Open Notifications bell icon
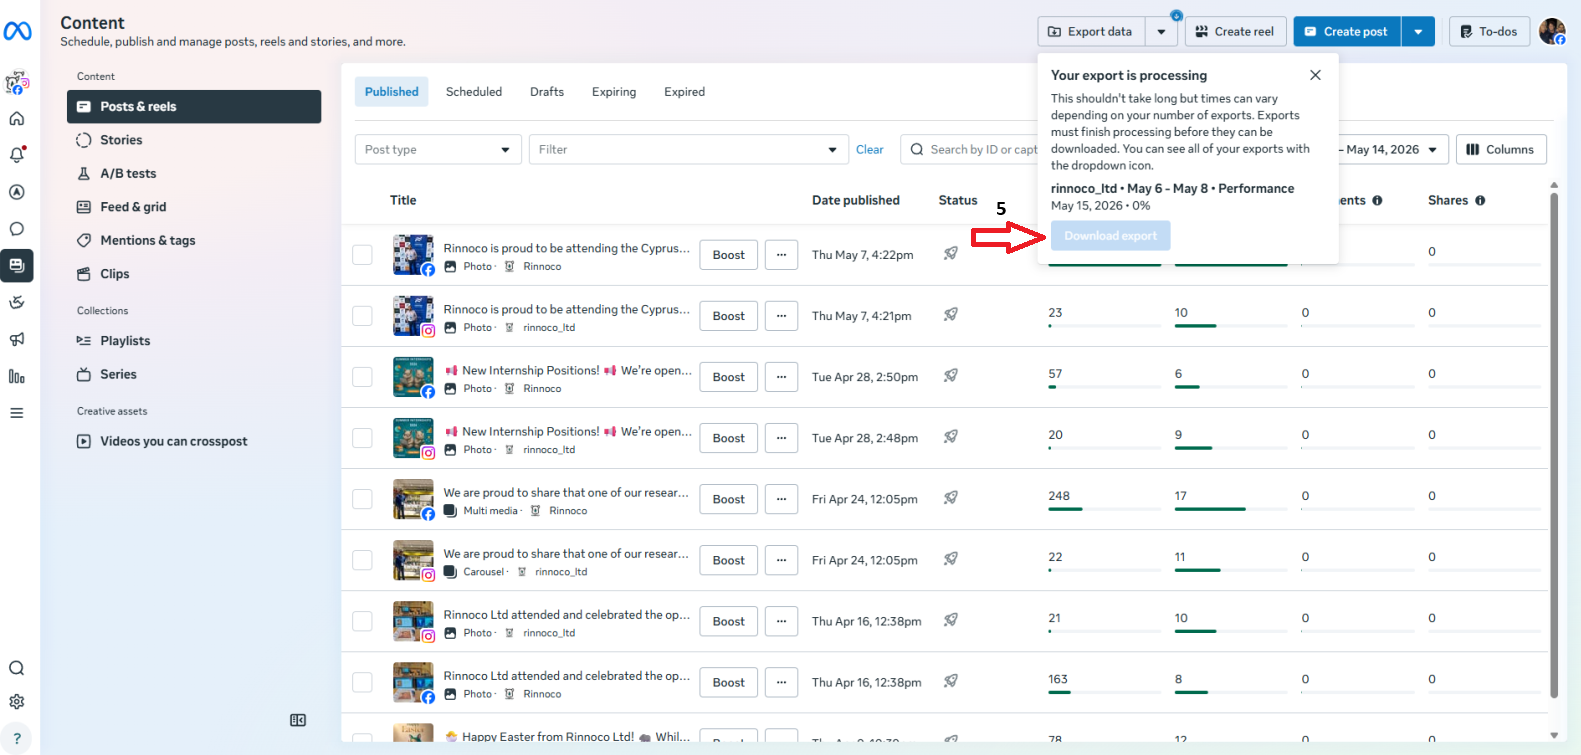The height and width of the screenshot is (755, 1581). [x=17, y=155]
